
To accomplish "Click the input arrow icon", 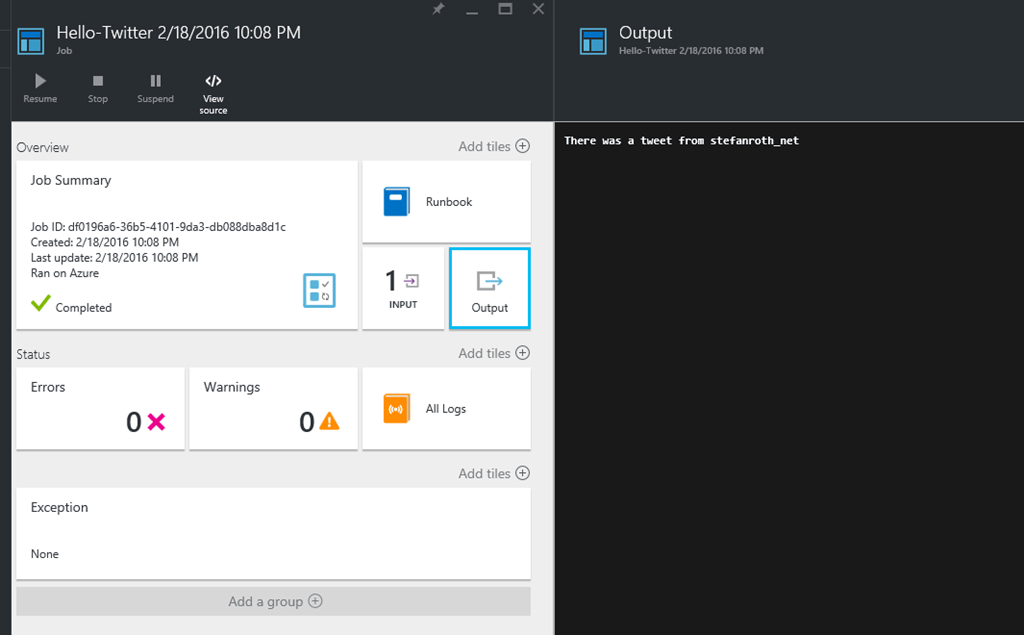I will [x=411, y=281].
